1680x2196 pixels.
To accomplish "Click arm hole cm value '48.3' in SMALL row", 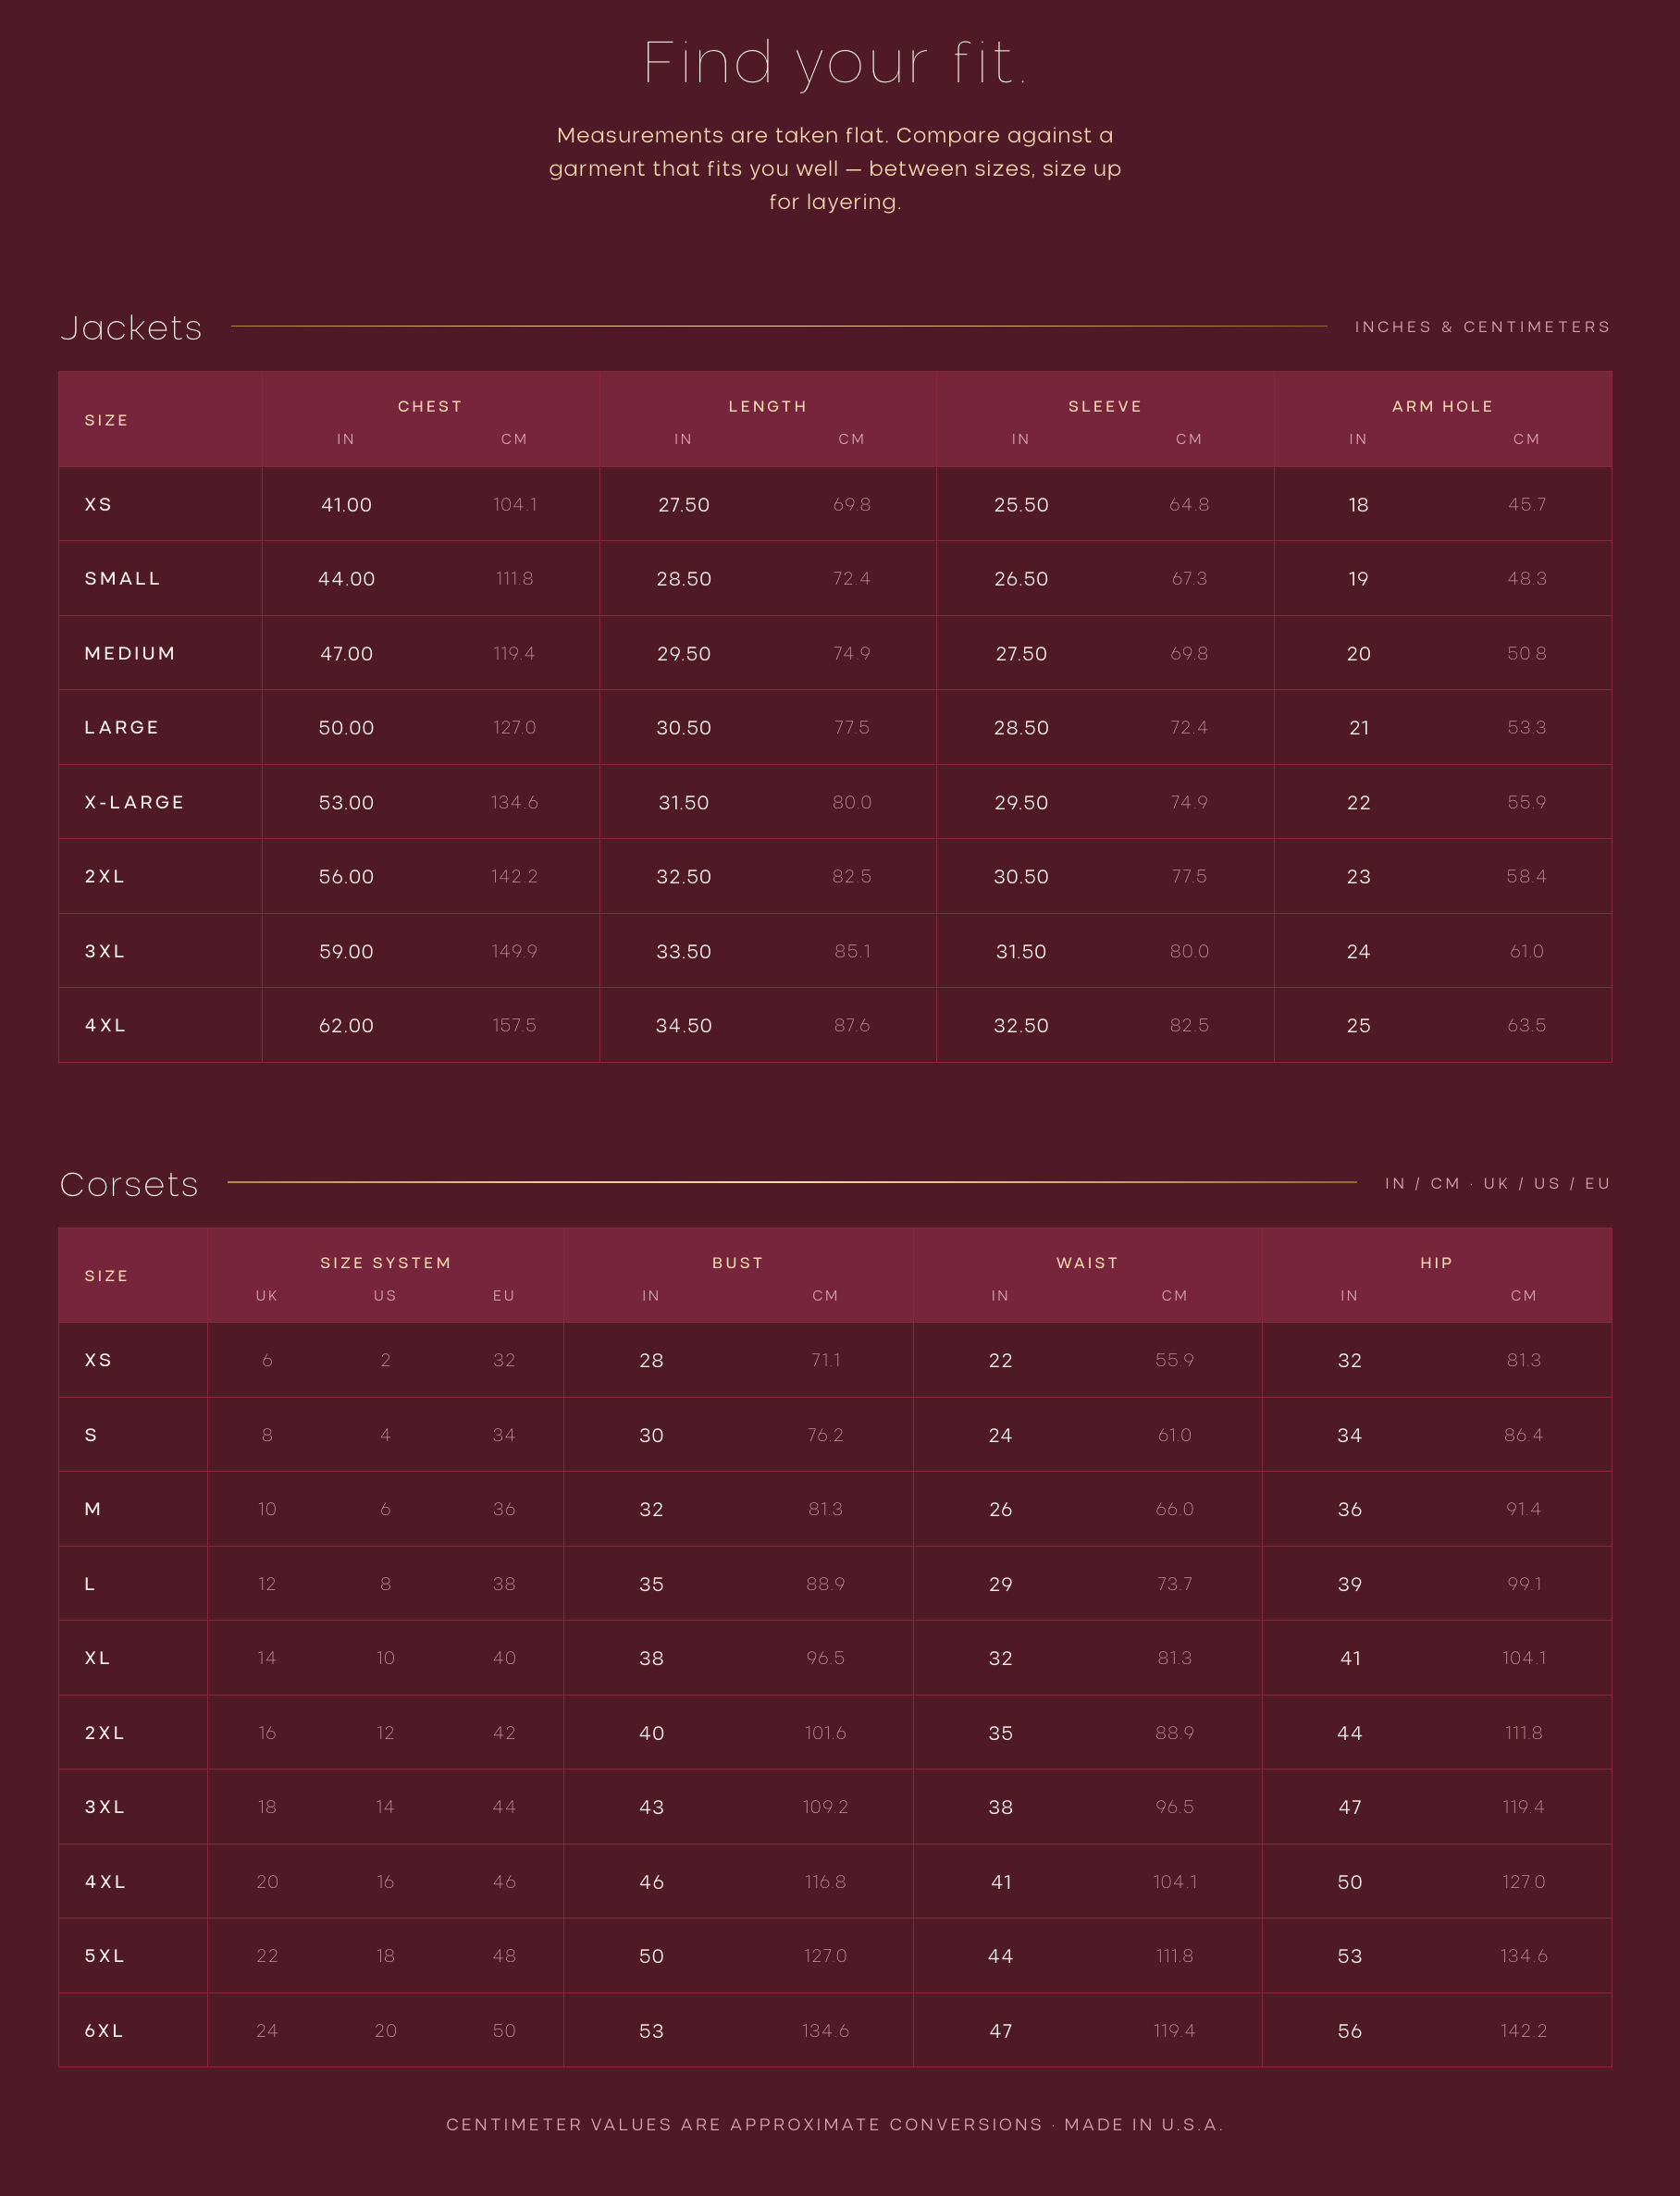I will point(1527,579).
